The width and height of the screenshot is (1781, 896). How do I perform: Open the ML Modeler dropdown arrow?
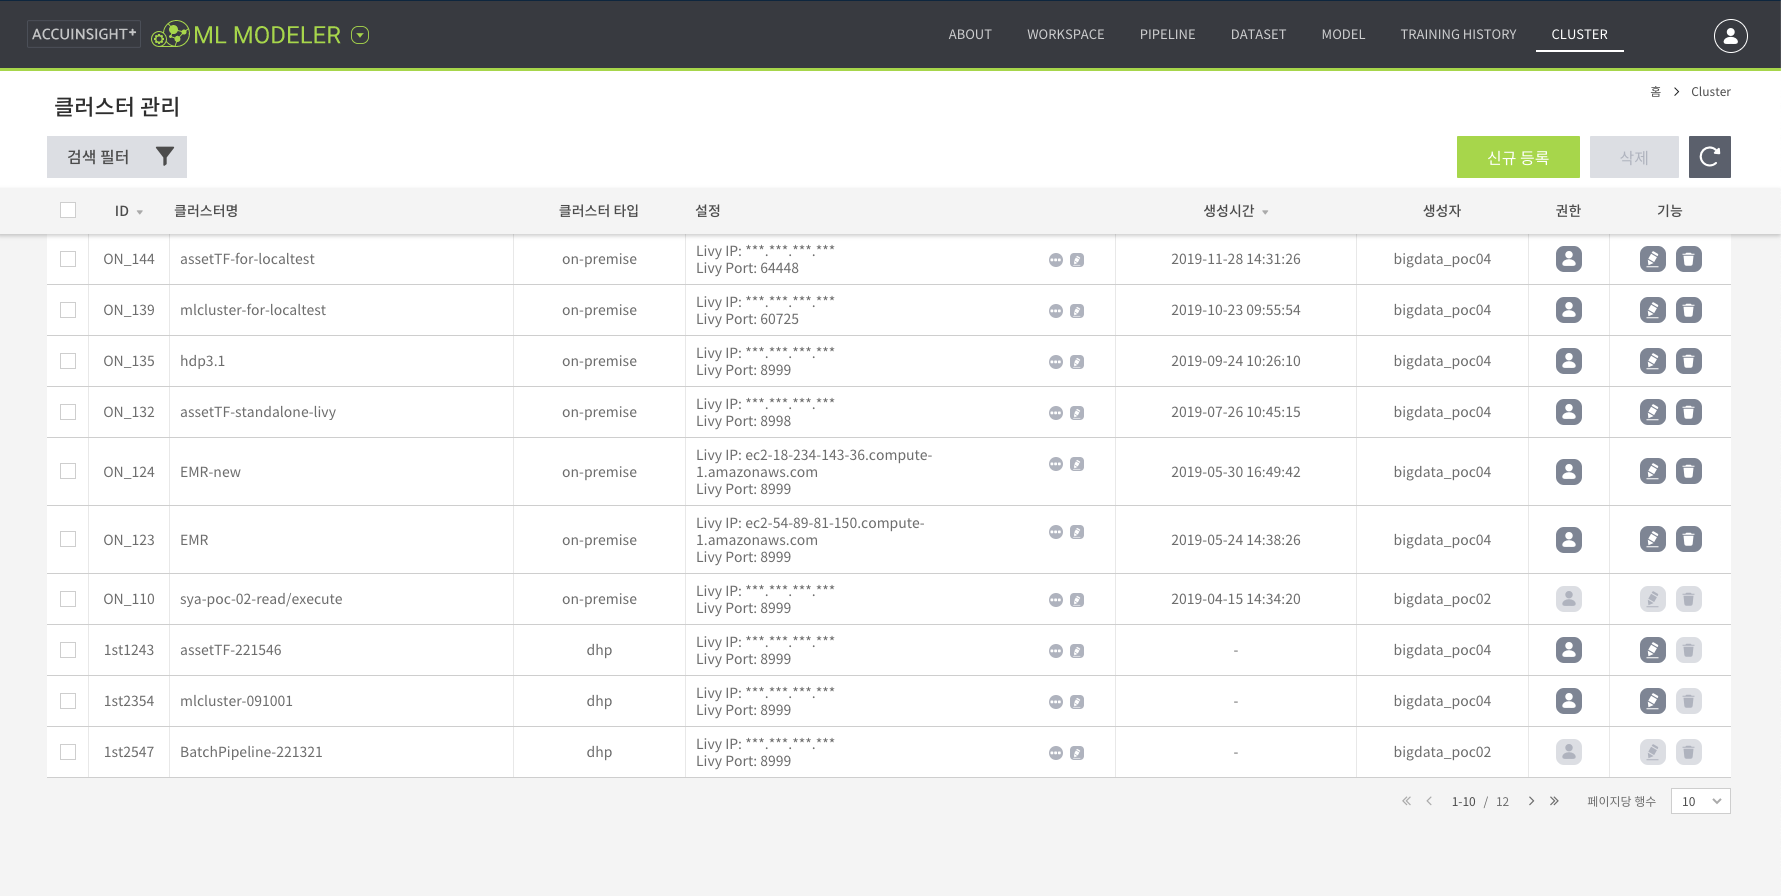click(x=361, y=35)
